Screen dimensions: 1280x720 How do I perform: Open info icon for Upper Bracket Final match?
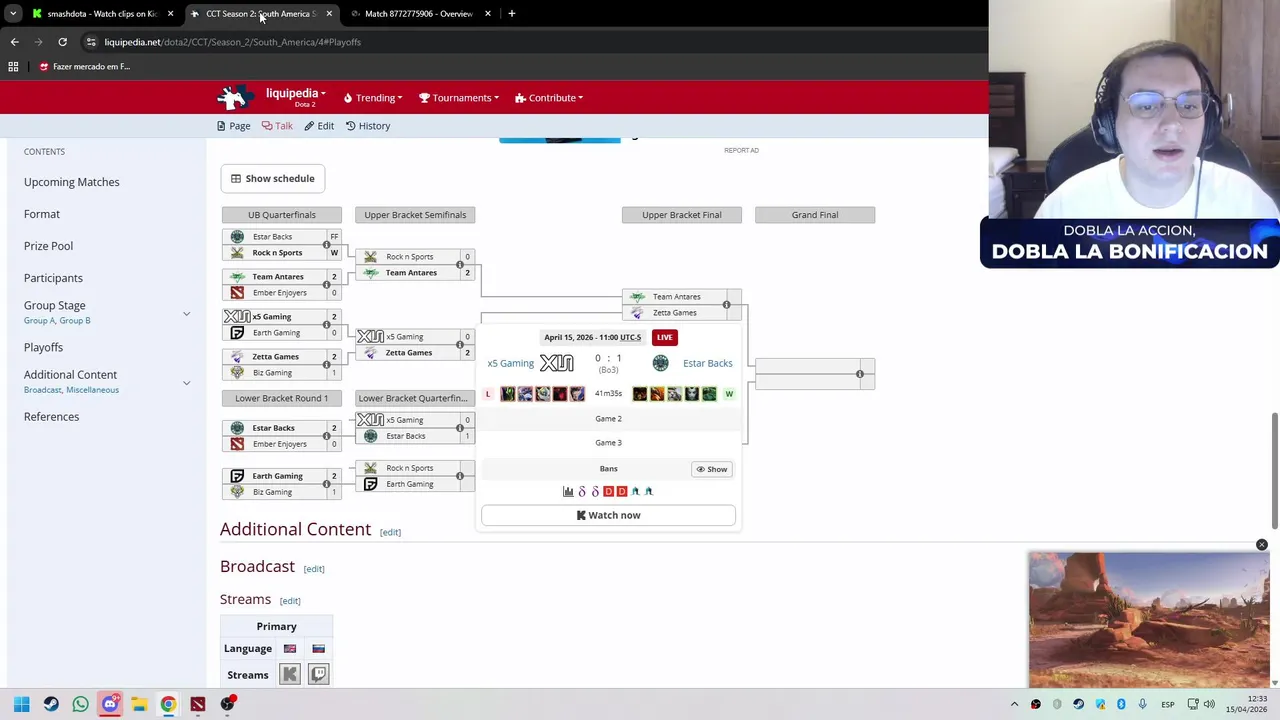coord(727,305)
